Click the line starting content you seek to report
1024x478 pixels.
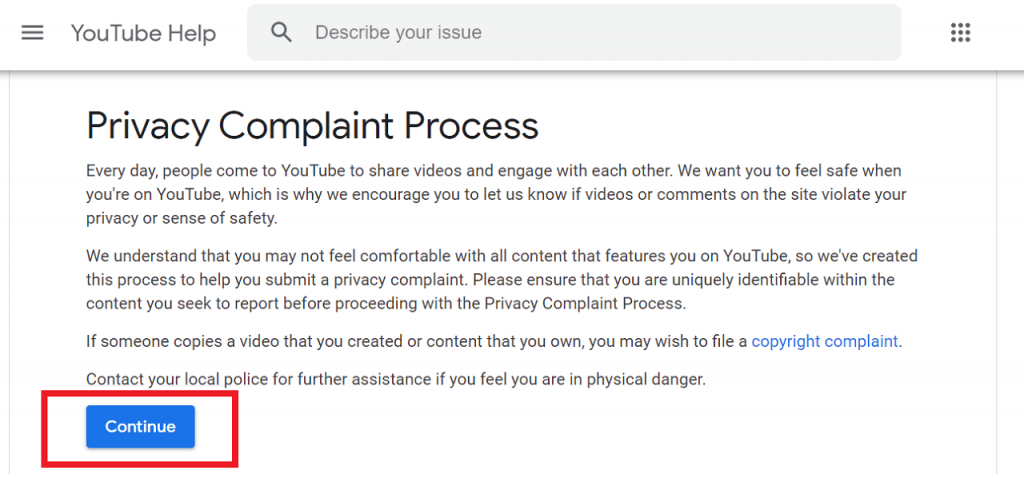coord(386,304)
